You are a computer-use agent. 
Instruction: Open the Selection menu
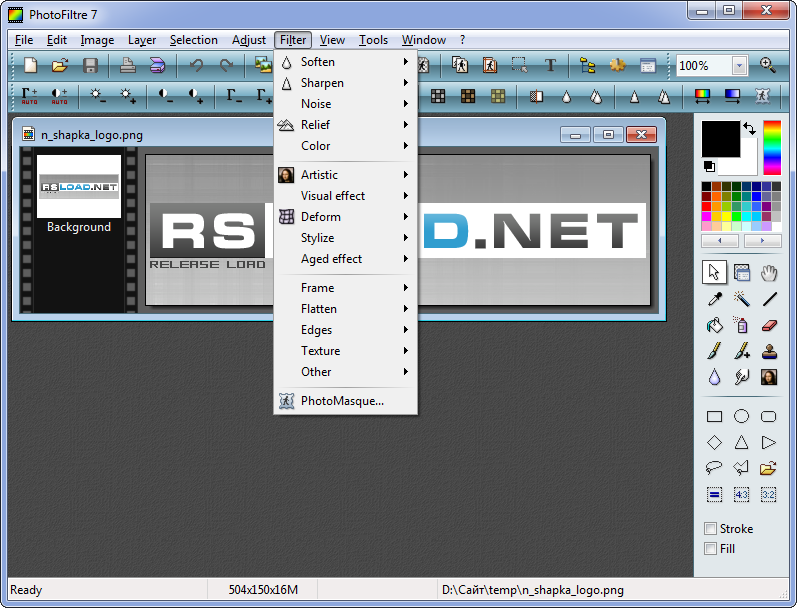click(194, 40)
